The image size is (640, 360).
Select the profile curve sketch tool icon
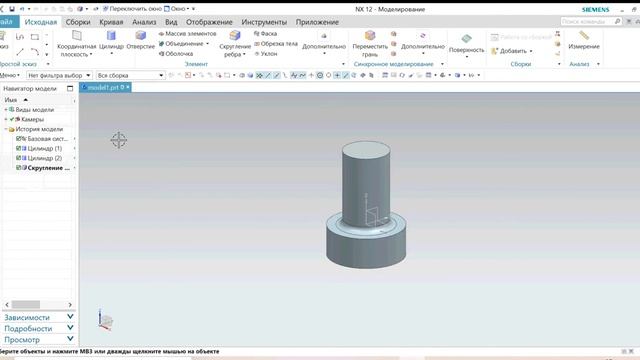20,37
